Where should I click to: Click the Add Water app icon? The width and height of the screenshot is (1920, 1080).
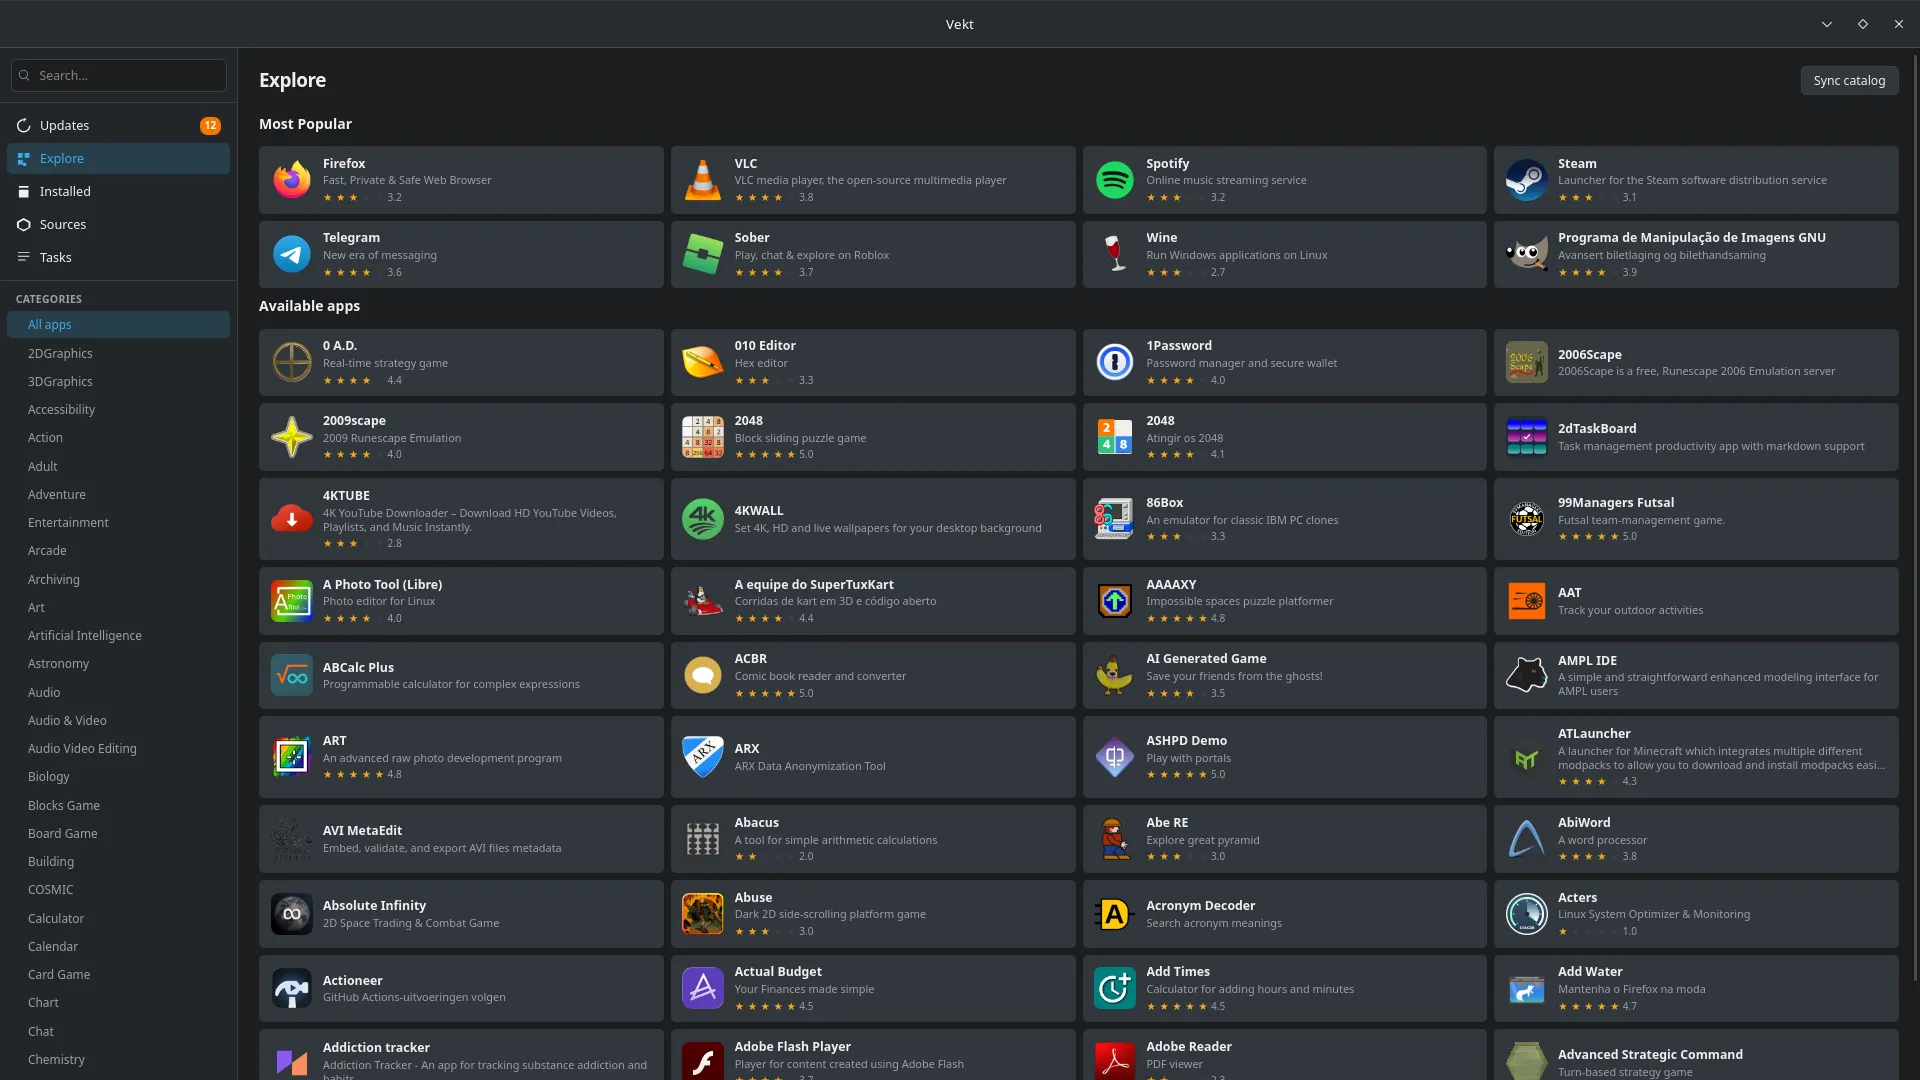(1526, 988)
